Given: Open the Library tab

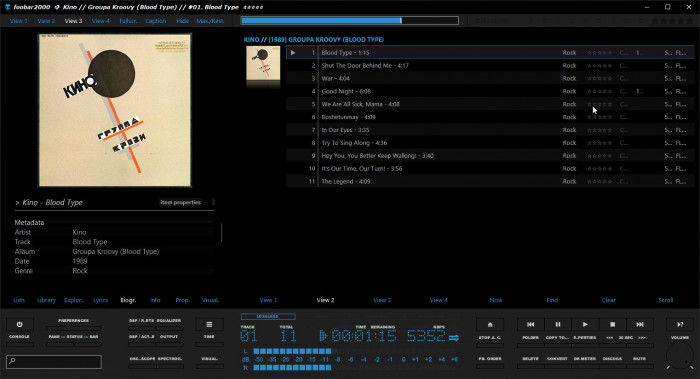Looking at the screenshot, I should (46, 300).
